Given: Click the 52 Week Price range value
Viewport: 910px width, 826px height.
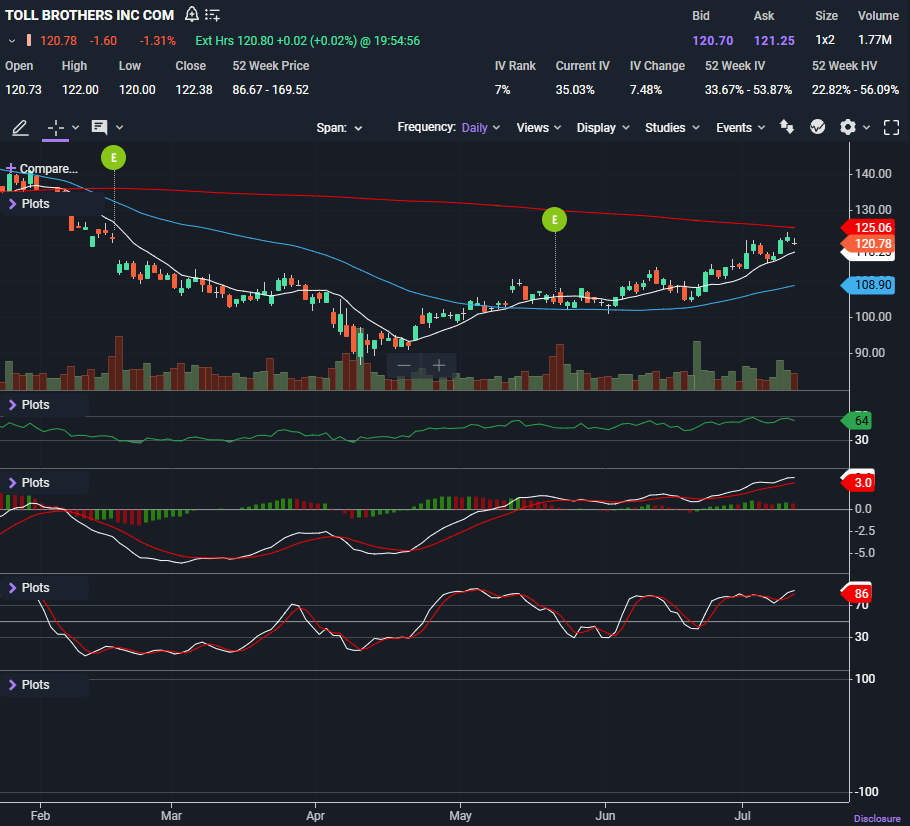Looking at the screenshot, I should [x=270, y=90].
